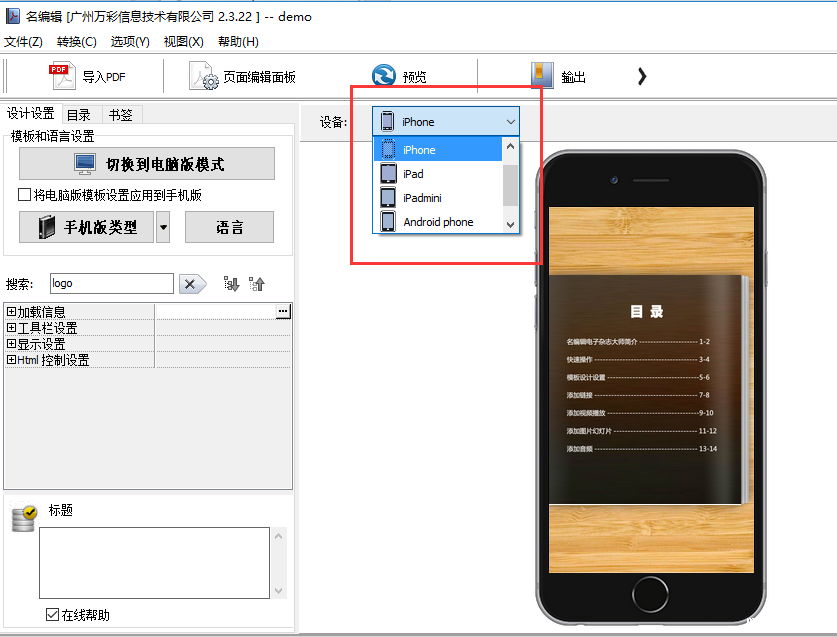837x637 pixels.
Task: Switch to the 书签 tab
Action: pos(120,114)
